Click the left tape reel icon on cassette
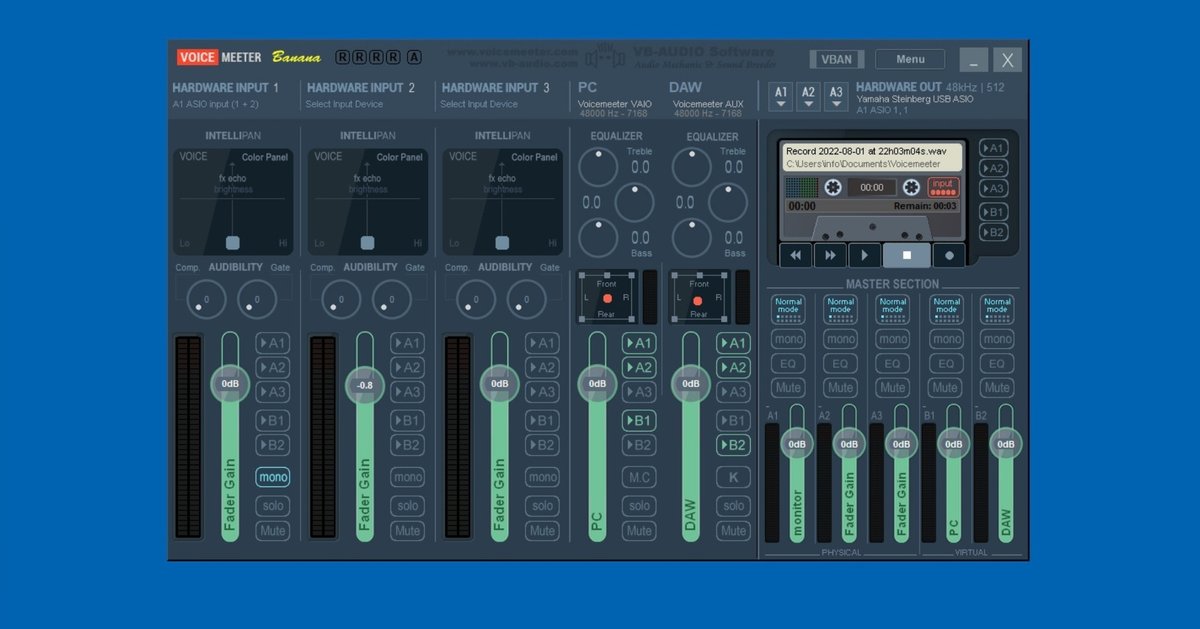This screenshot has height=629, width=1200. point(832,187)
